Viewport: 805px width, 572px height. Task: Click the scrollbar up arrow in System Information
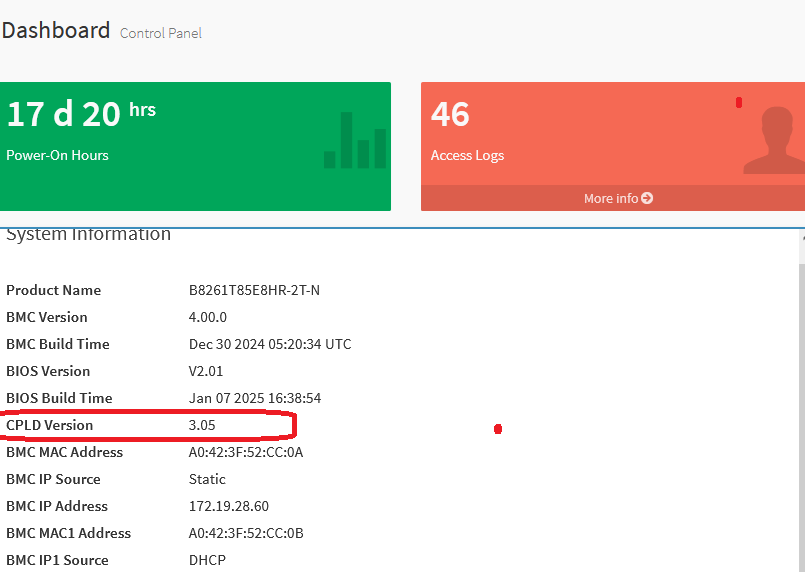[x=801, y=240]
